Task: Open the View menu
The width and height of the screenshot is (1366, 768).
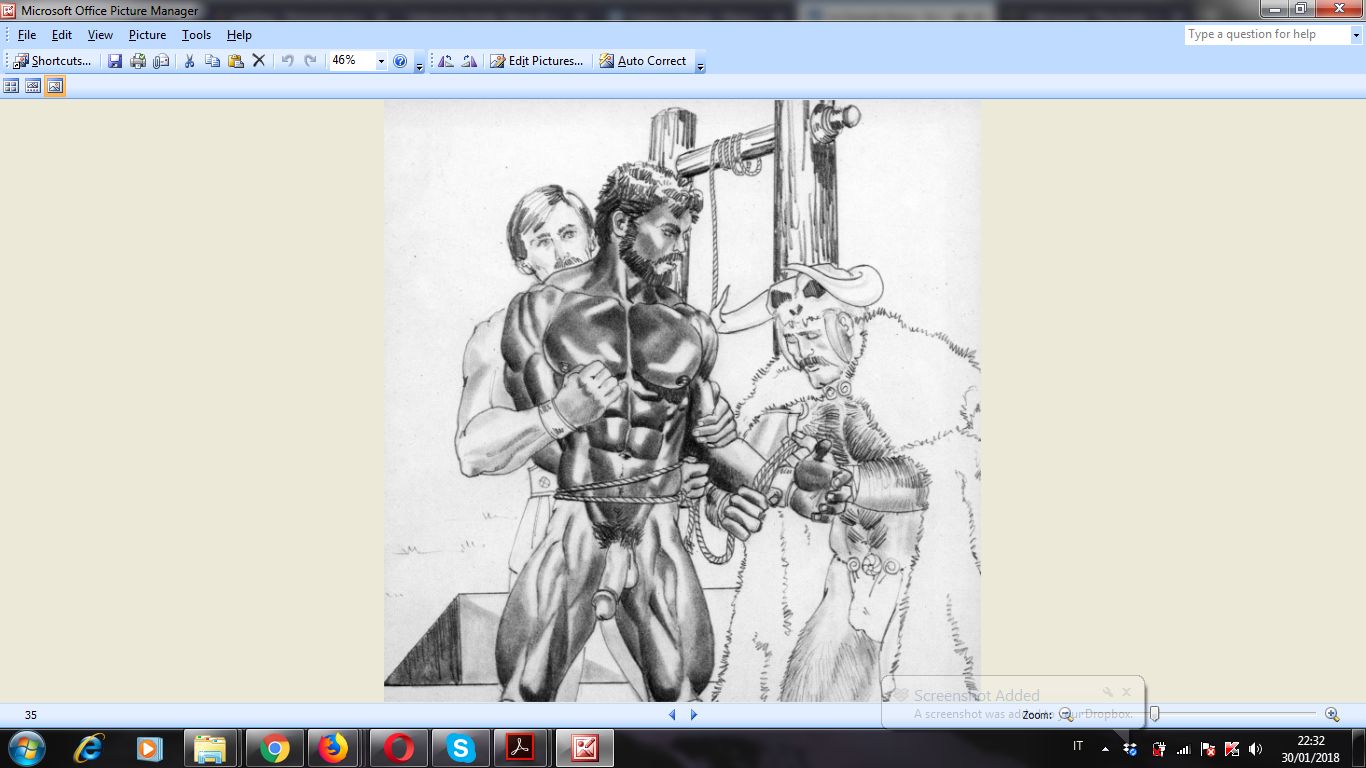Action: pos(100,35)
